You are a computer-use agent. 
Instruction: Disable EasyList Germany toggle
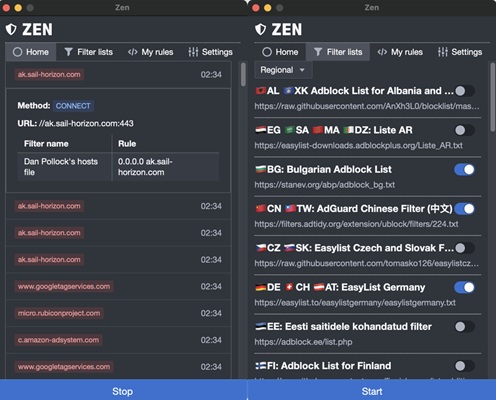point(464,288)
